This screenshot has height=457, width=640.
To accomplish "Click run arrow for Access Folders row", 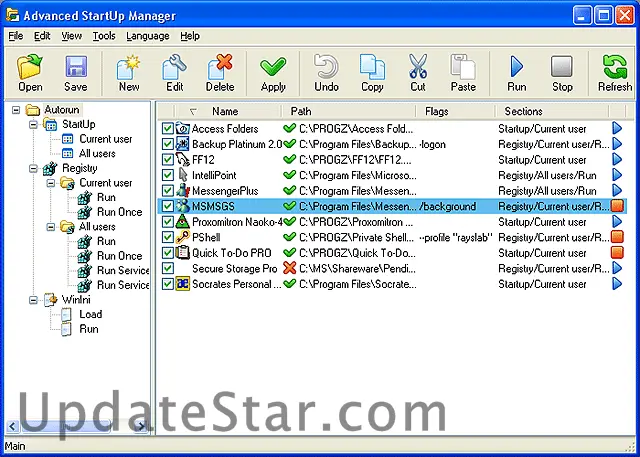I will point(617,129).
